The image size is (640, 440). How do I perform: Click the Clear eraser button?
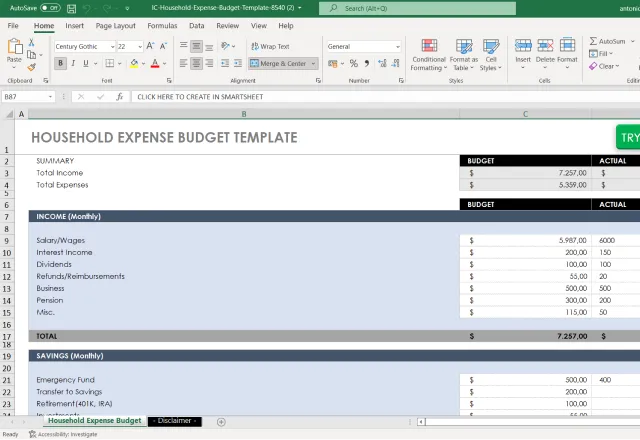click(x=604, y=66)
